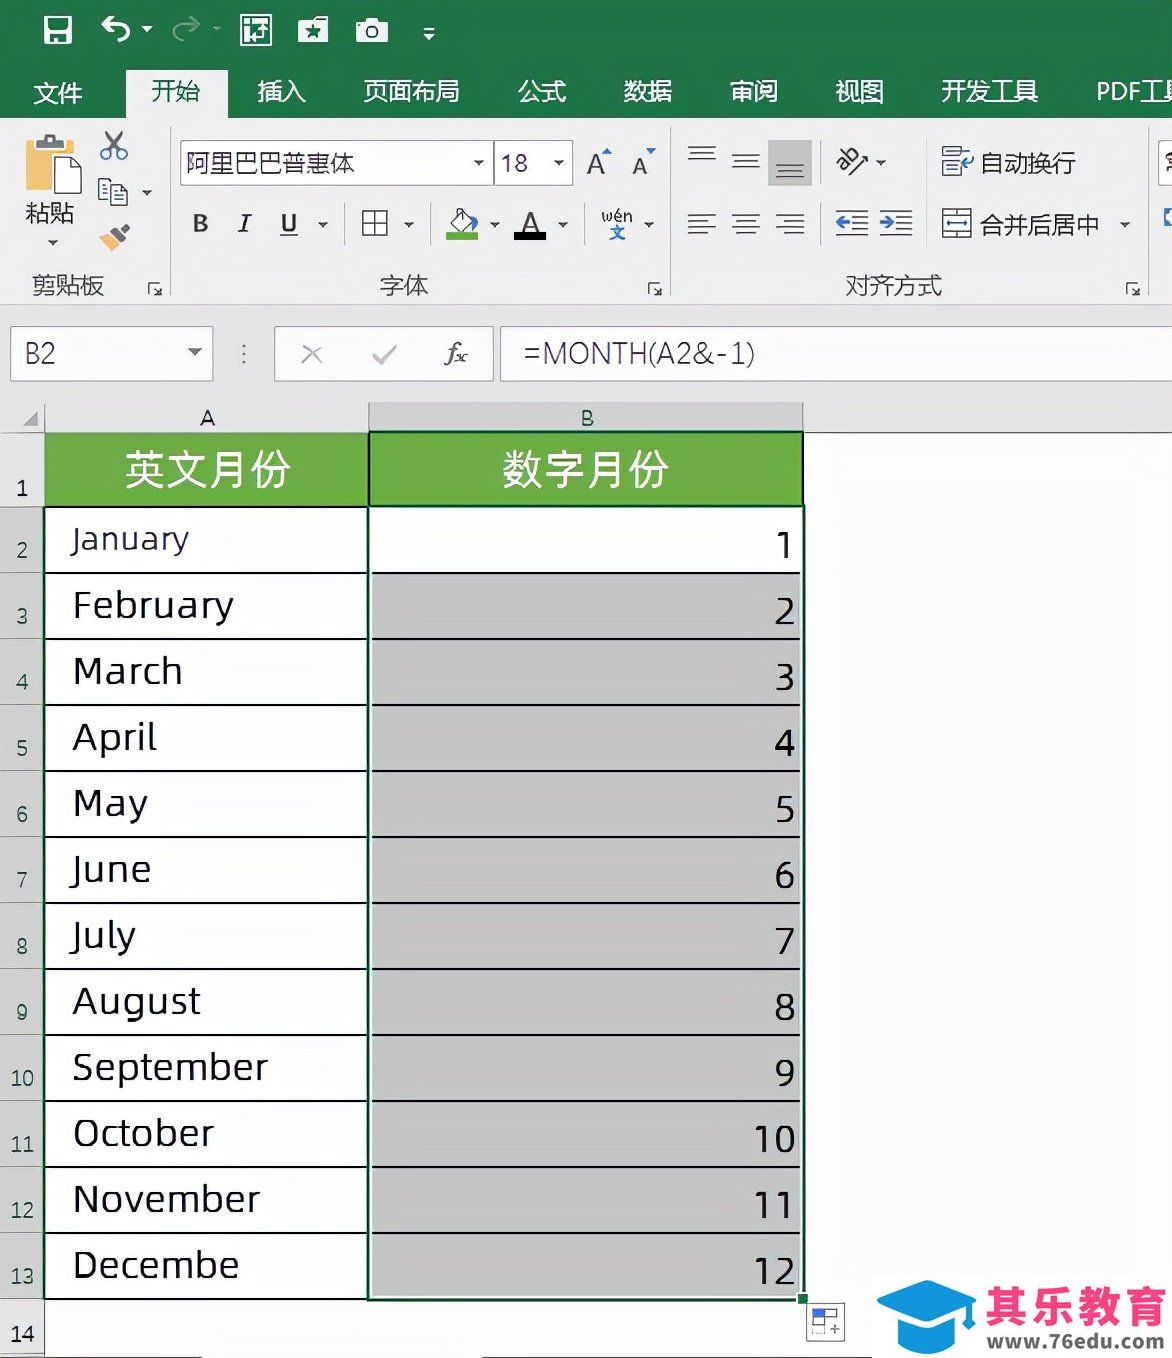The image size is (1172, 1358).
Task: Open clipboard pane dialog launcher
Action: point(155,288)
